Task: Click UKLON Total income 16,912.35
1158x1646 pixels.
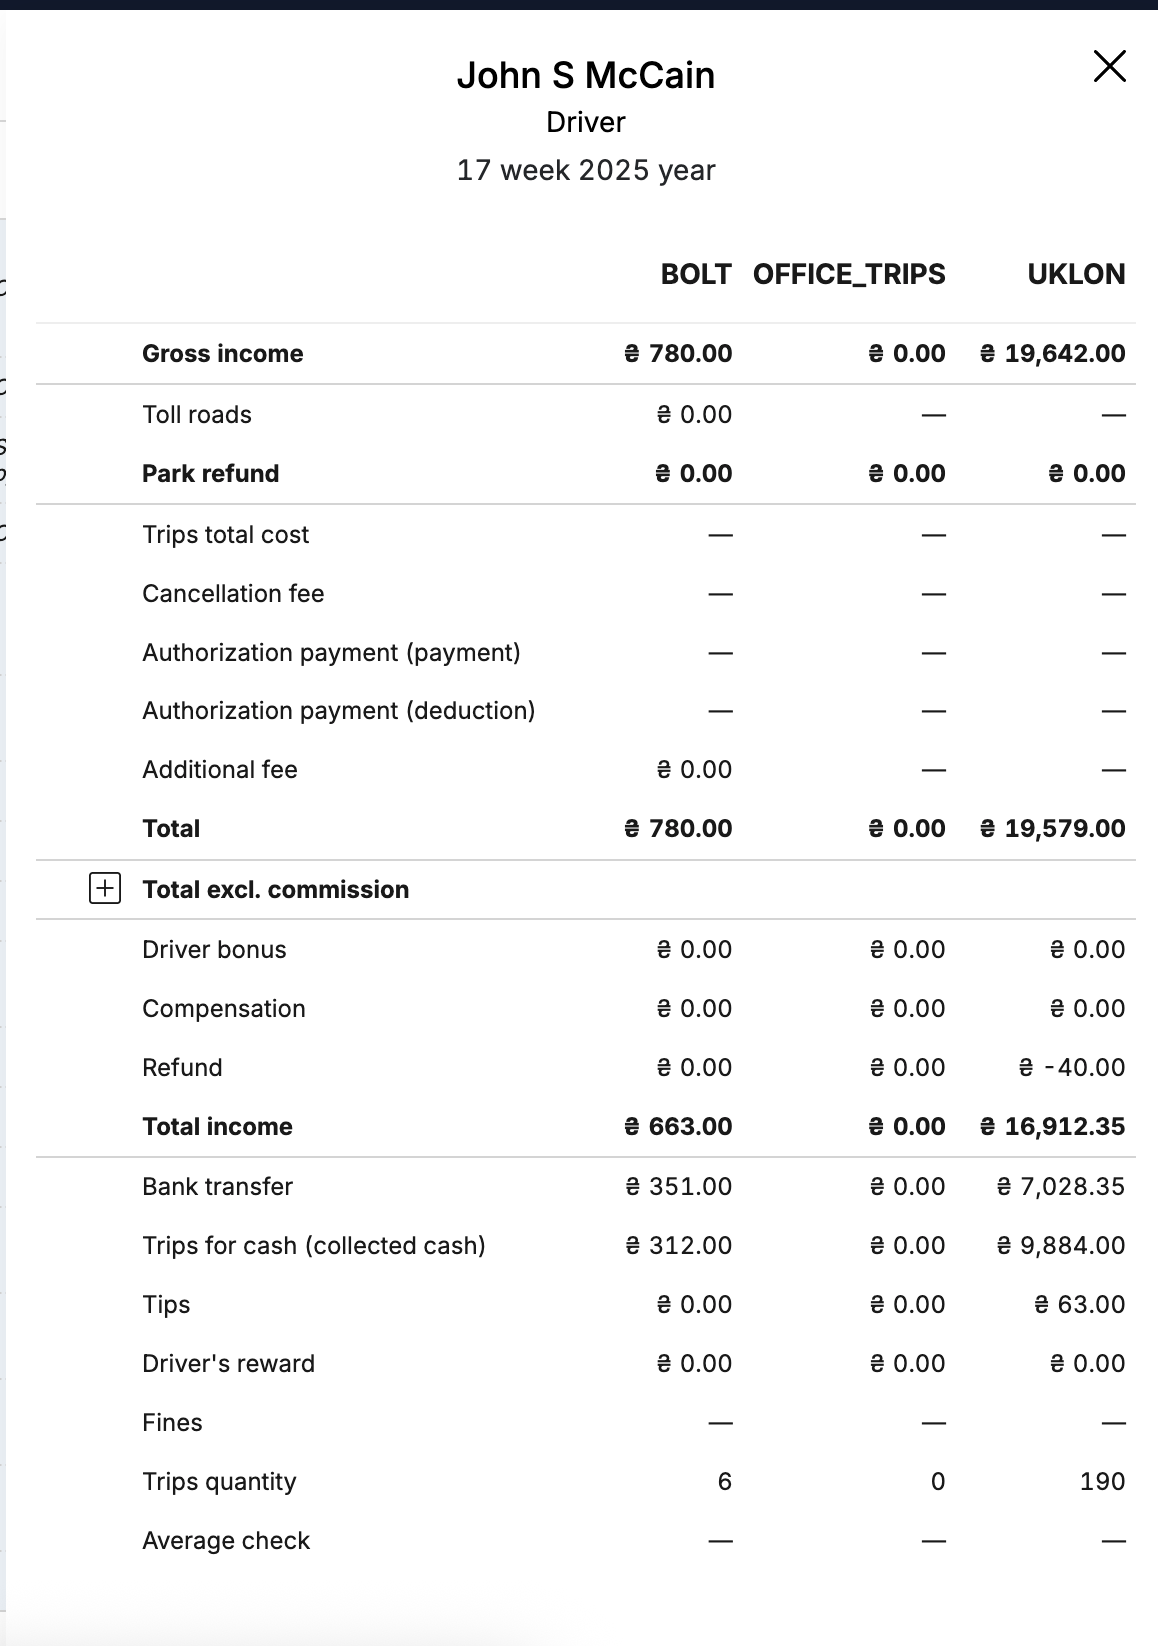Action: 1052,1126
